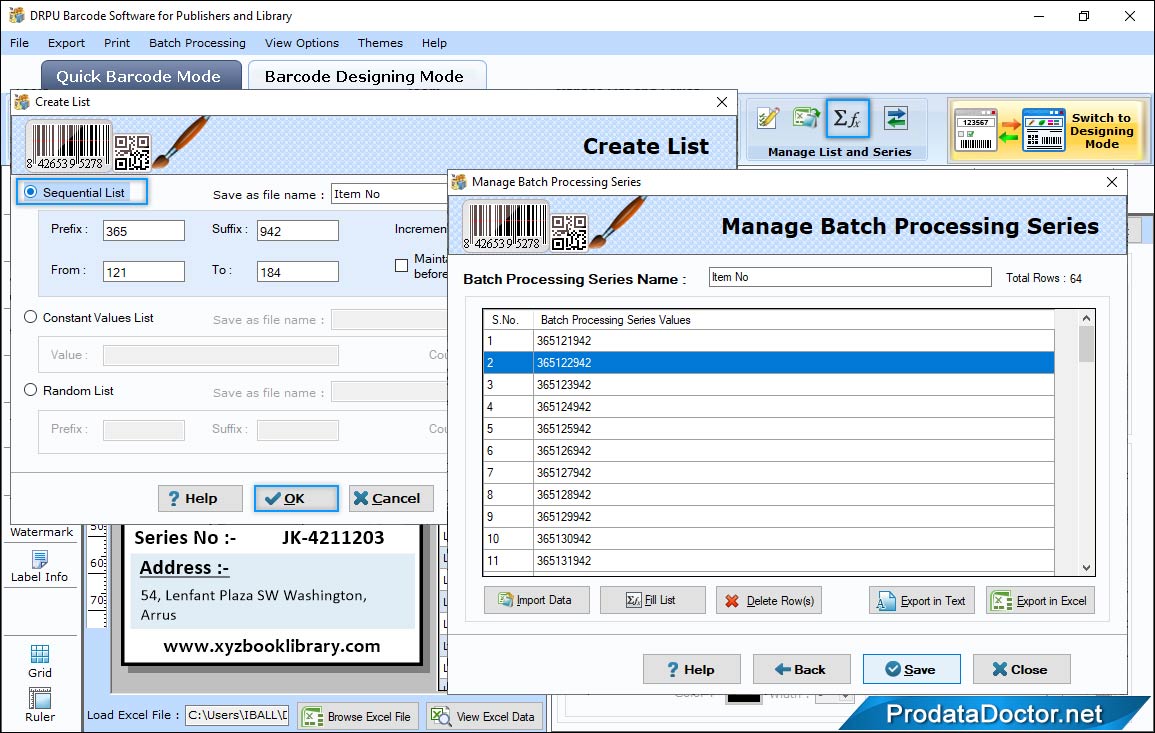Image resolution: width=1155 pixels, height=733 pixels.
Task: Click View Excel Data button
Action: point(485,716)
